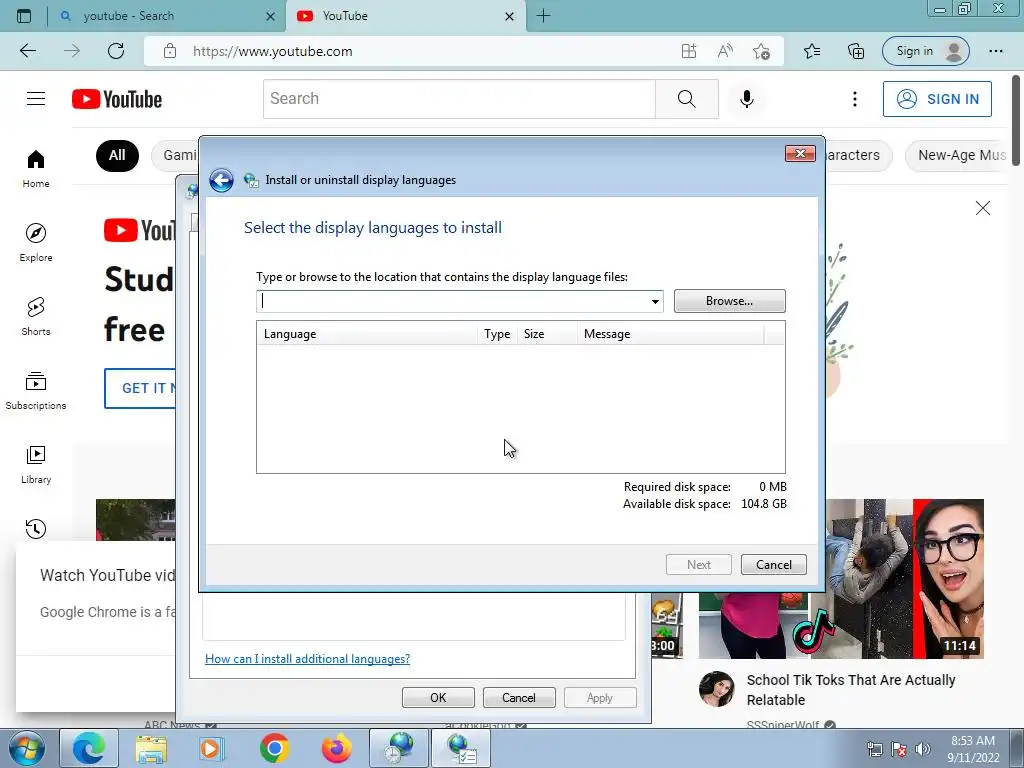Screen dimensions: 1024x768
Task: Reload the YouTube page
Action: 116,51
